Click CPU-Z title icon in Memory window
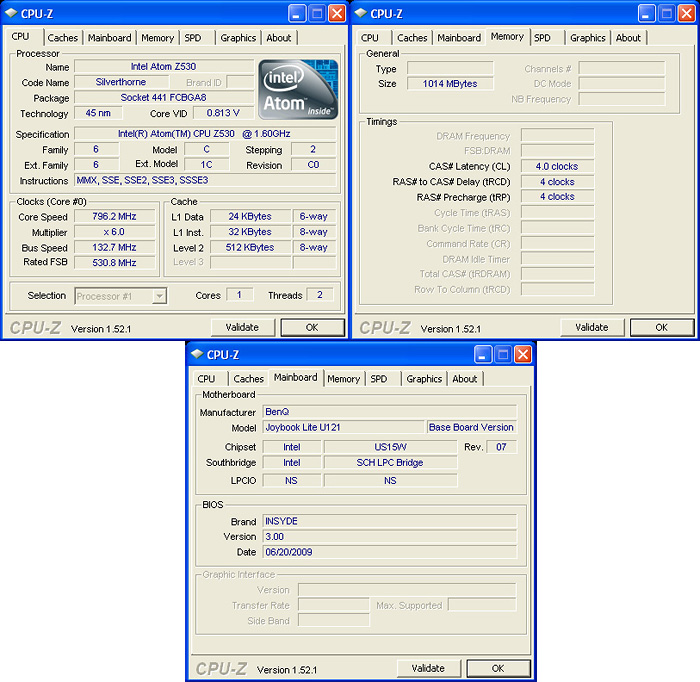Image resolution: width=700 pixels, height=682 pixels. [361, 13]
